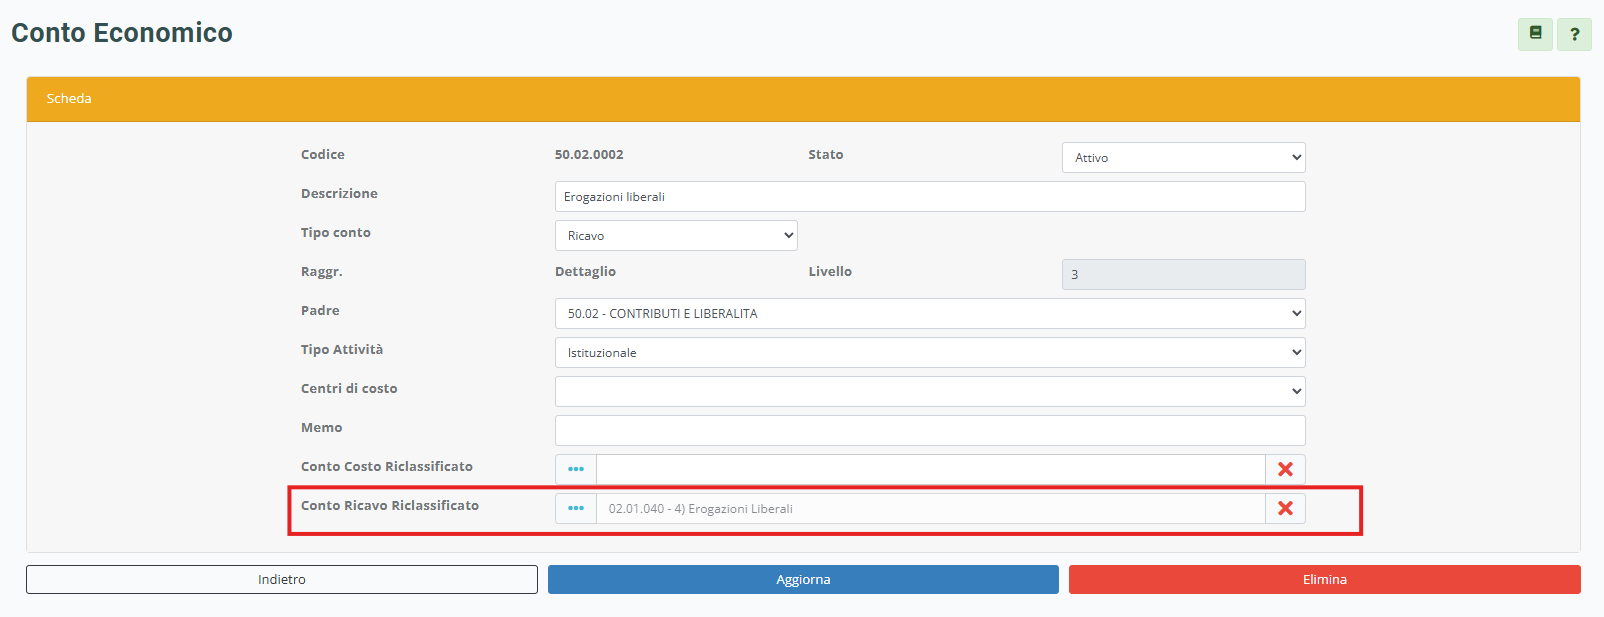Focus the Descrizione field with Erogazioni liberali
The width and height of the screenshot is (1604, 617).
930,196
